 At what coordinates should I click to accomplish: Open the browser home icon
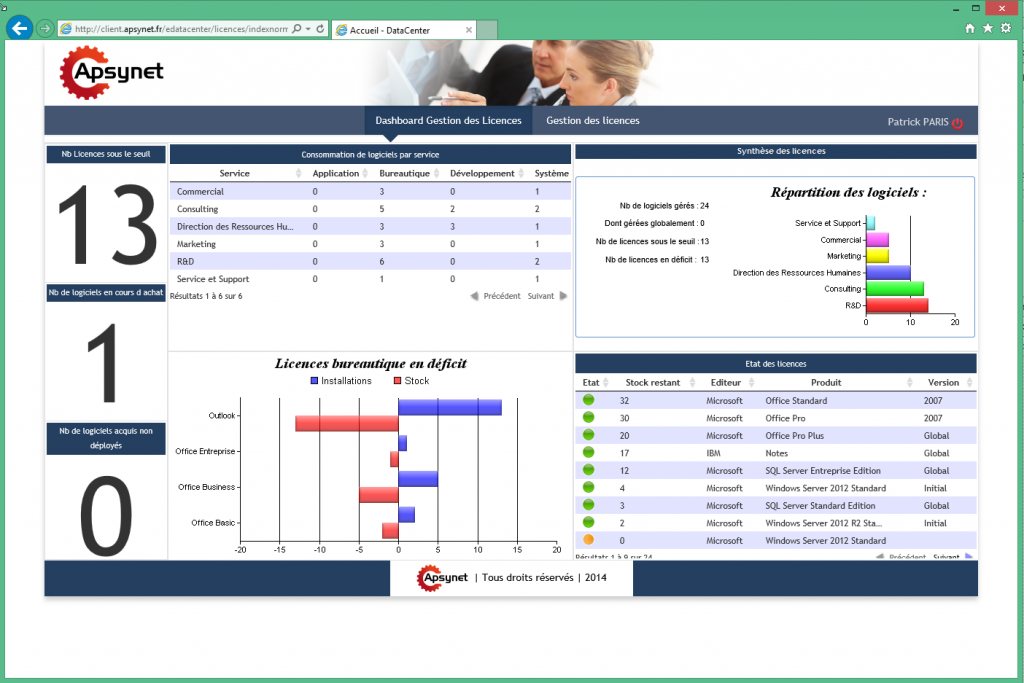969,29
